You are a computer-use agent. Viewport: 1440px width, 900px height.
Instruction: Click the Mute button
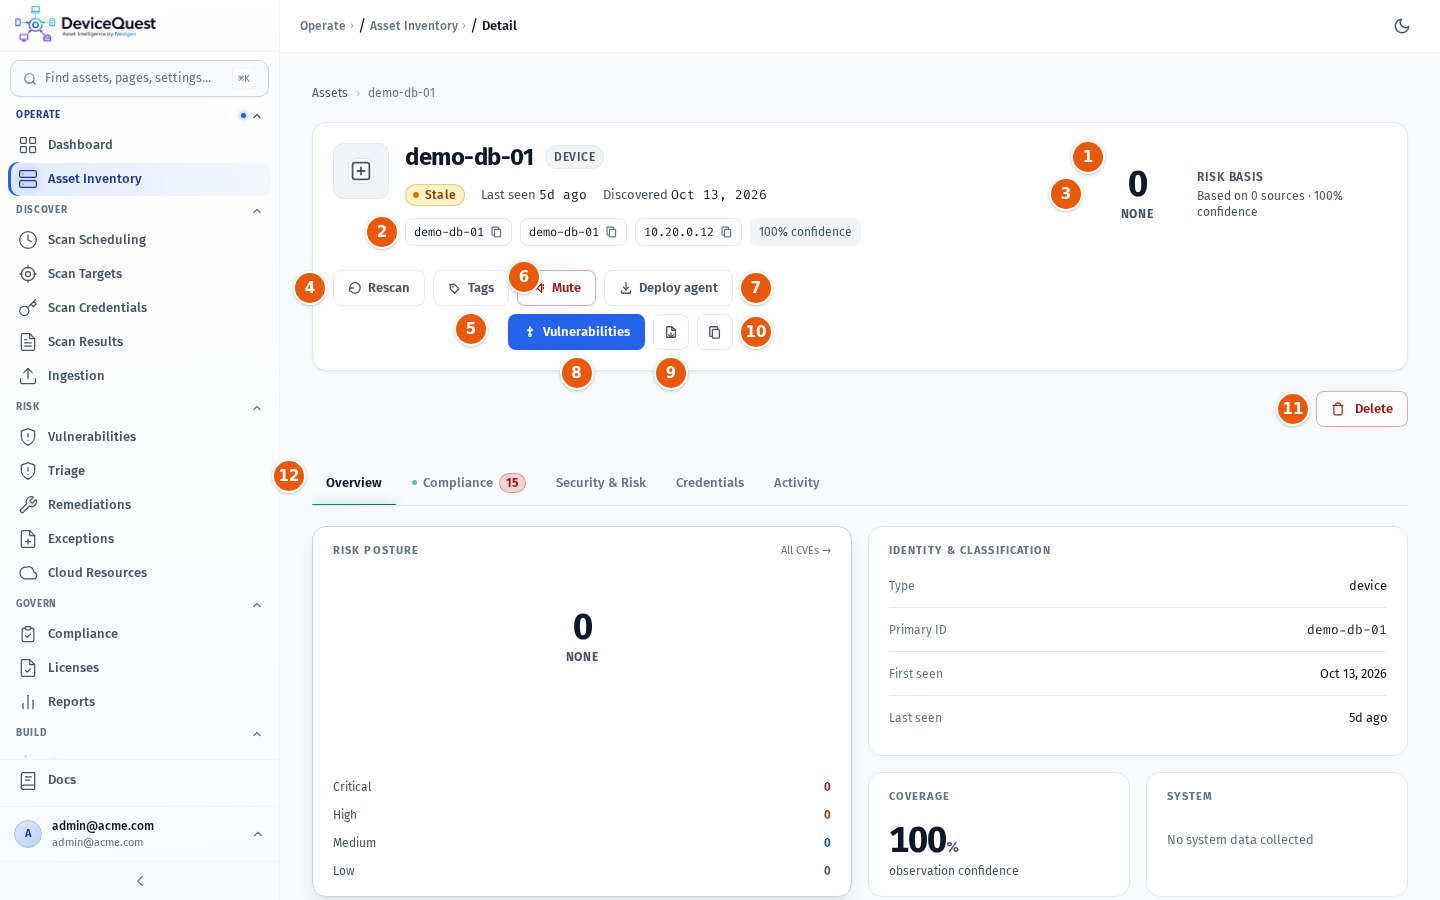(x=557, y=288)
